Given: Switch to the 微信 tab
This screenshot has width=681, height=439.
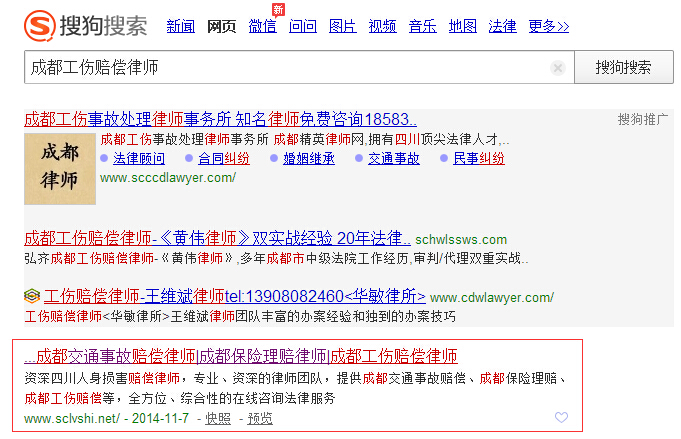Looking at the screenshot, I should (262, 27).
